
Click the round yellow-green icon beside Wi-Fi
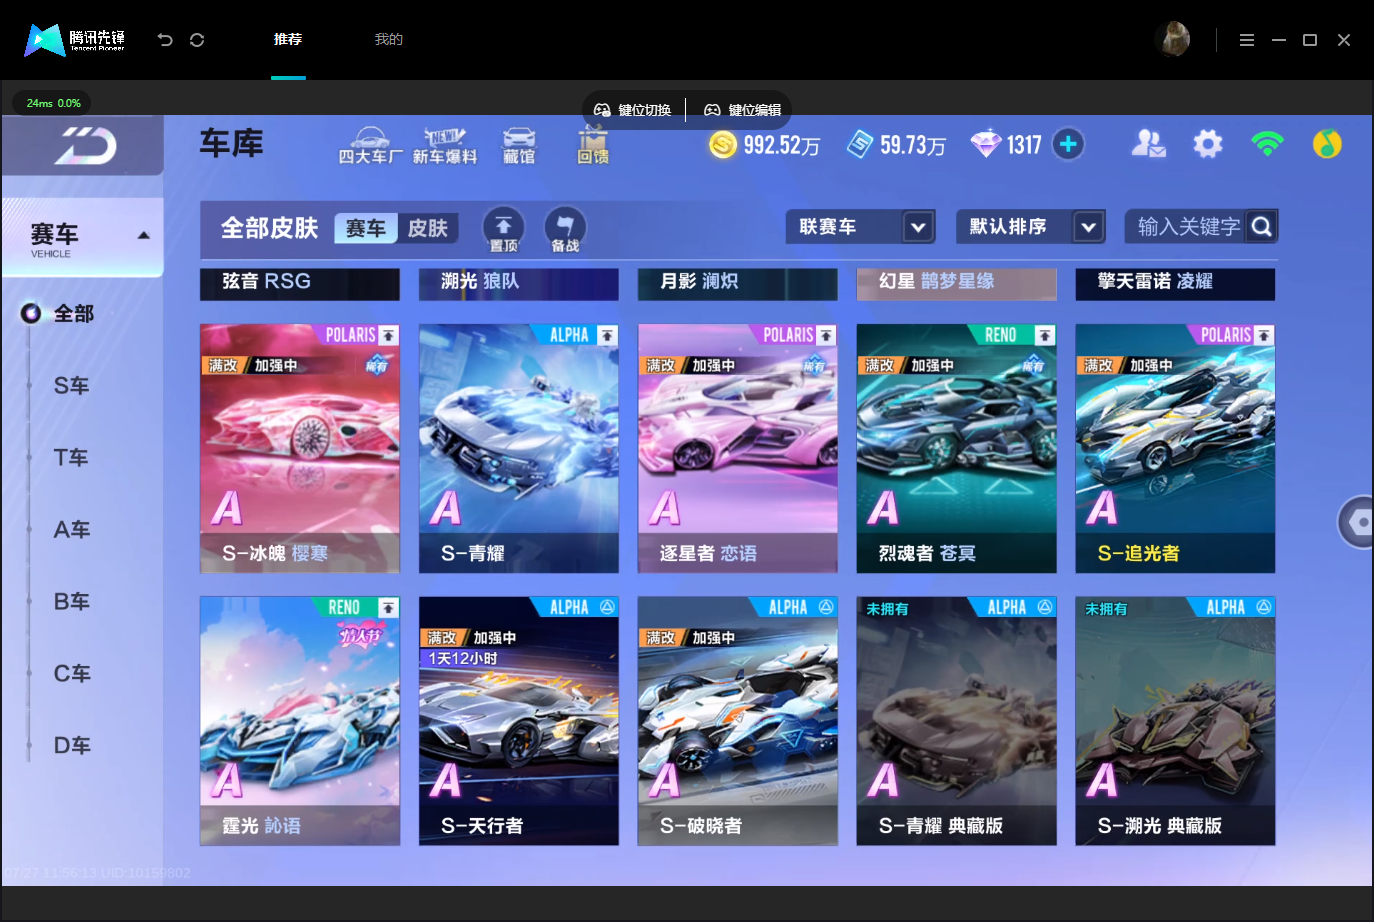click(1327, 145)
